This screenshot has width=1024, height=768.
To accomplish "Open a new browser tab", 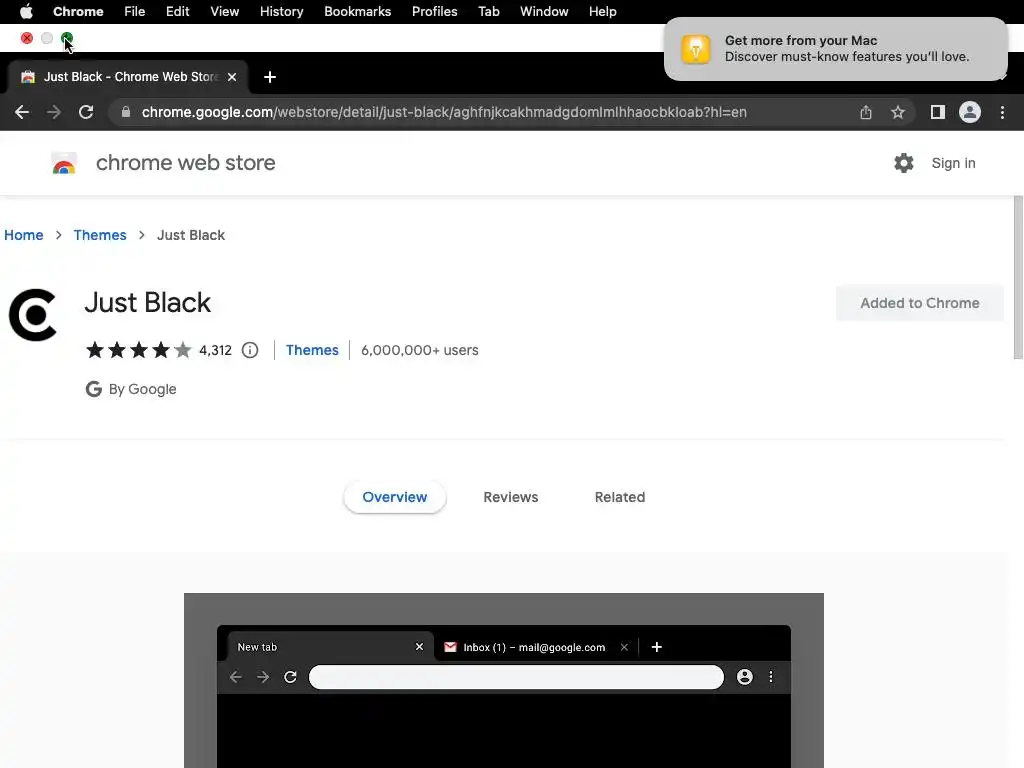I will click(x=270, y=77).
